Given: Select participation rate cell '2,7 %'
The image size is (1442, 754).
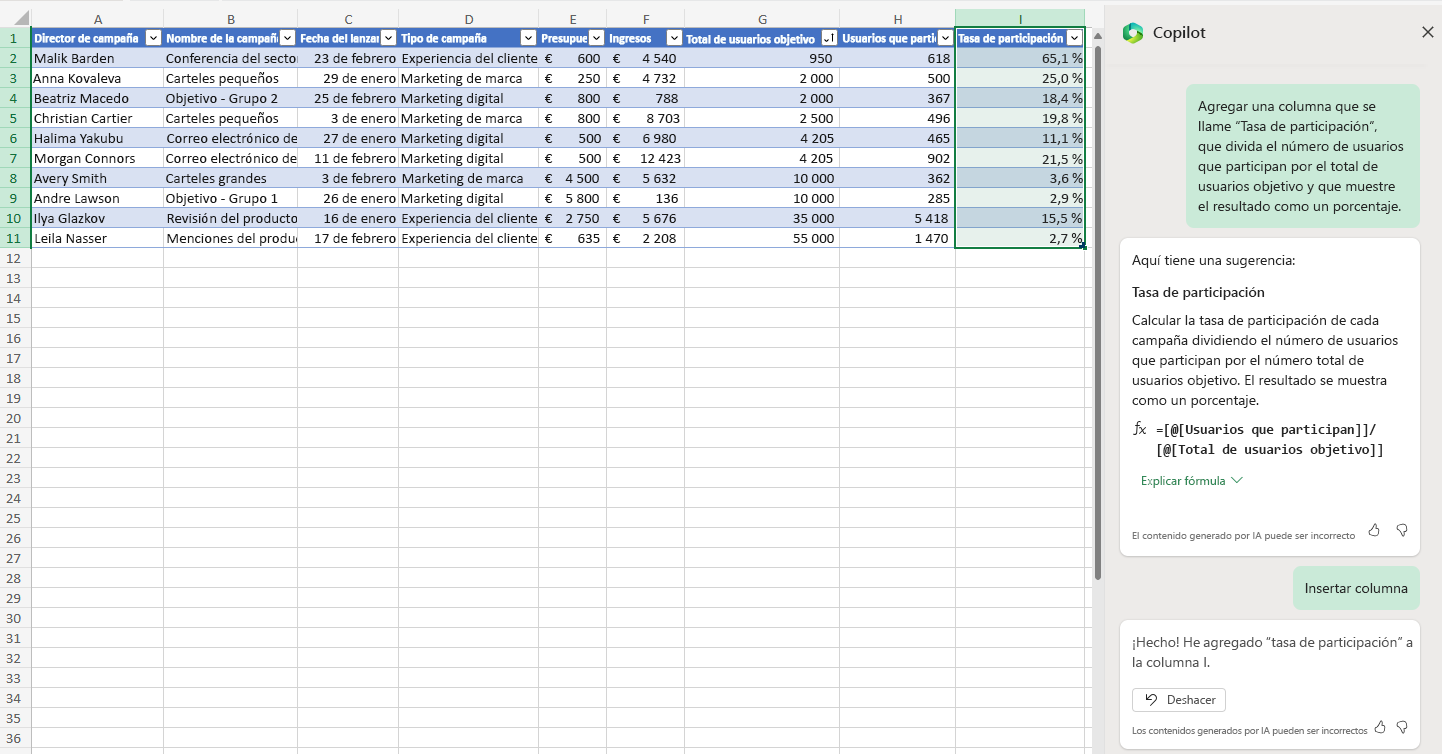Looking at the screenshot, I should (x=1020, y=238).
